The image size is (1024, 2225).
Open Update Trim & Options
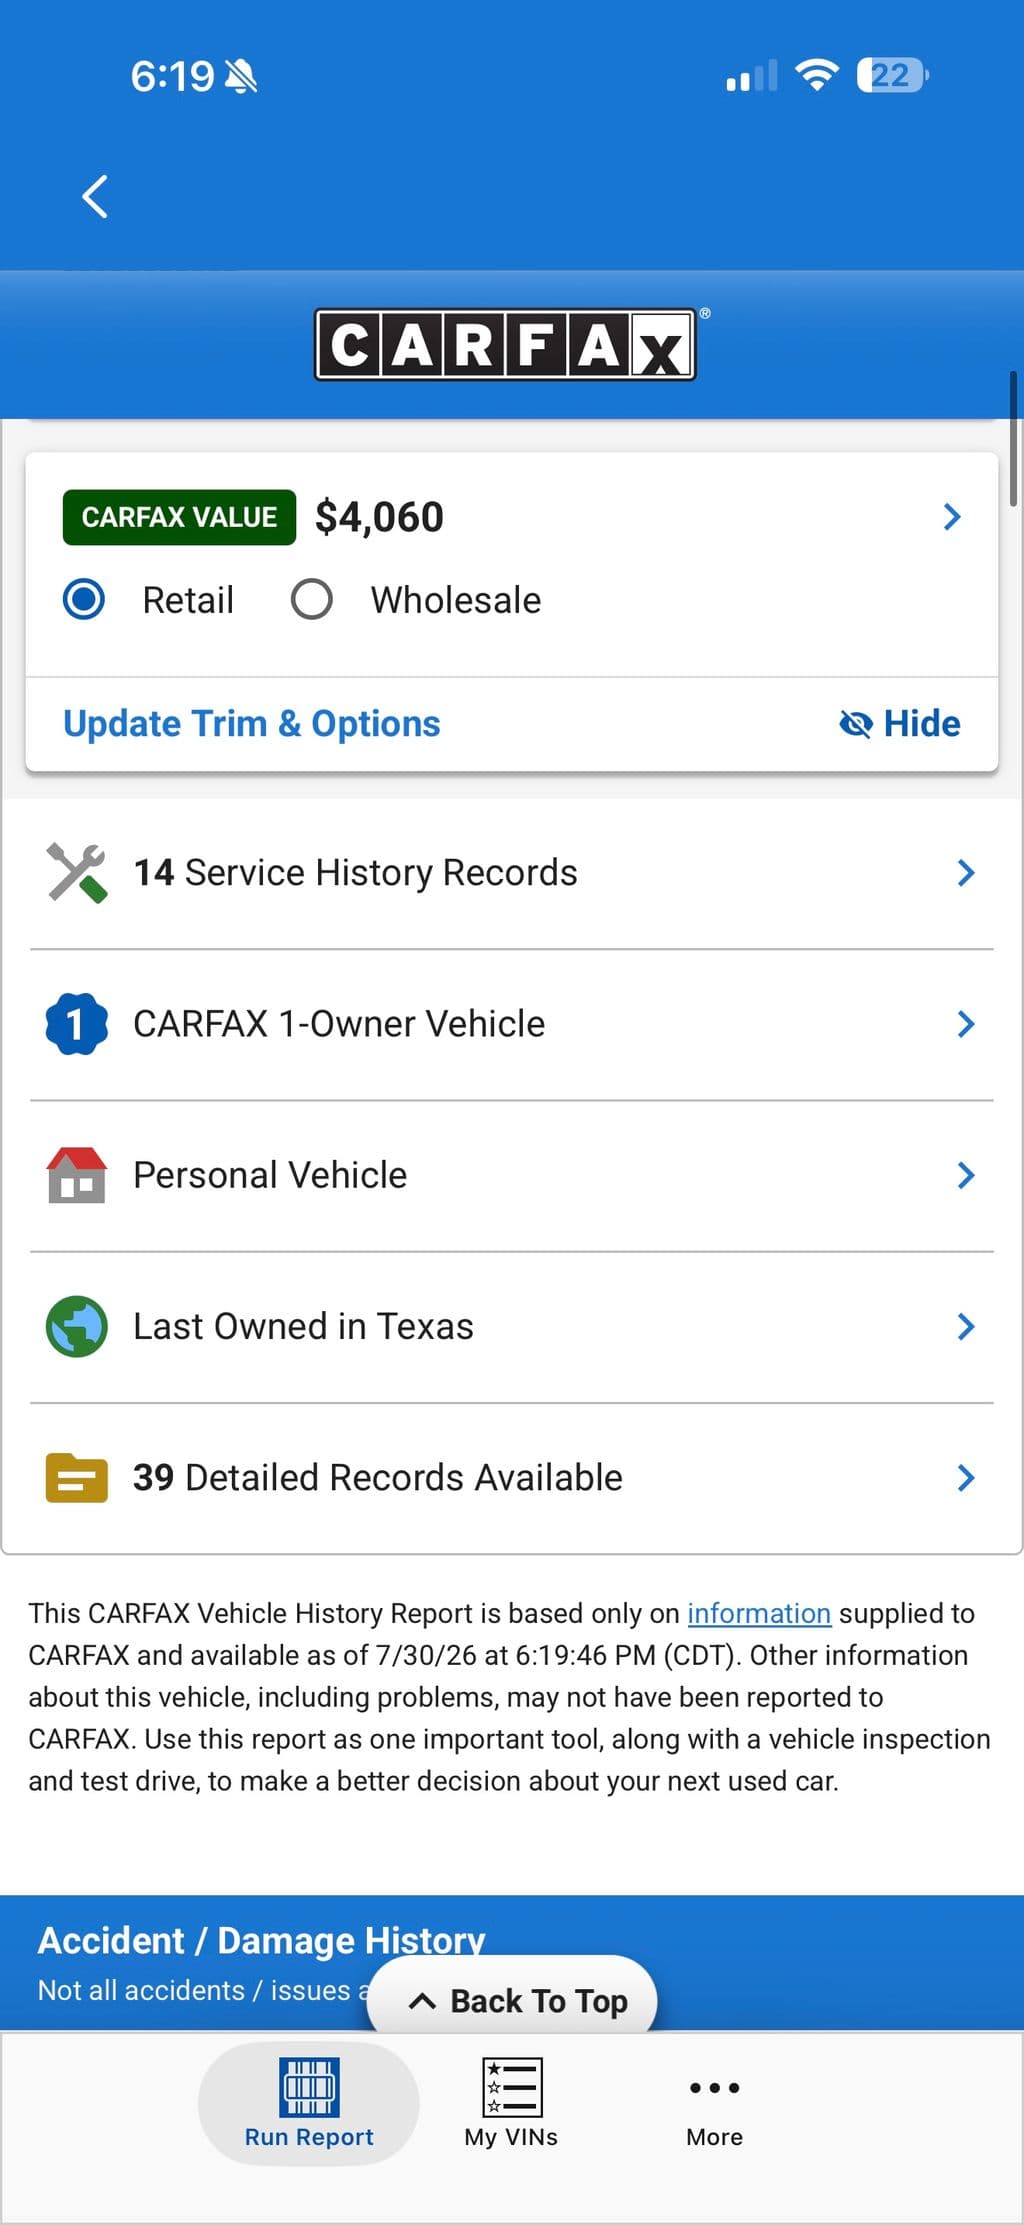[x=252, y=723]
